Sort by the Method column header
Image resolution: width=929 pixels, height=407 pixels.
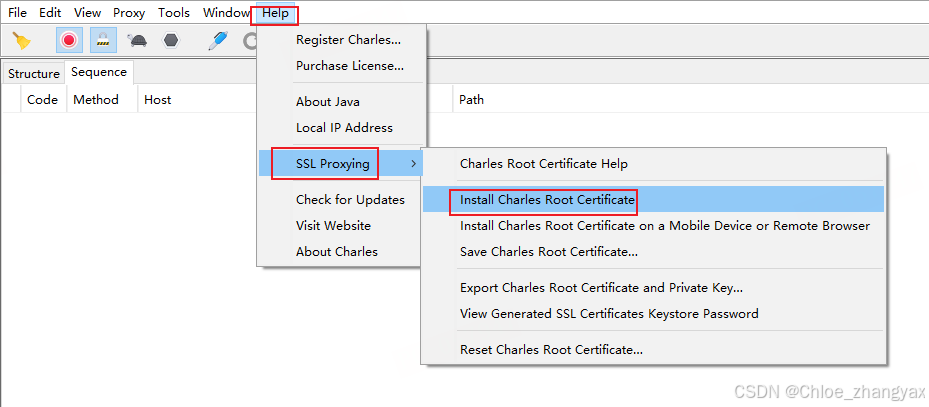tap(102, 100)
